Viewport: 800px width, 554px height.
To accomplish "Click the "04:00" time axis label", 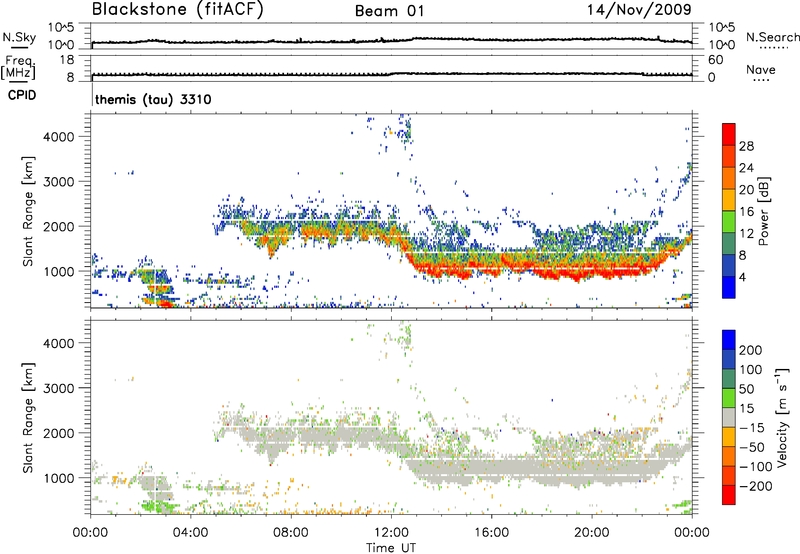I will coord(191,533).
